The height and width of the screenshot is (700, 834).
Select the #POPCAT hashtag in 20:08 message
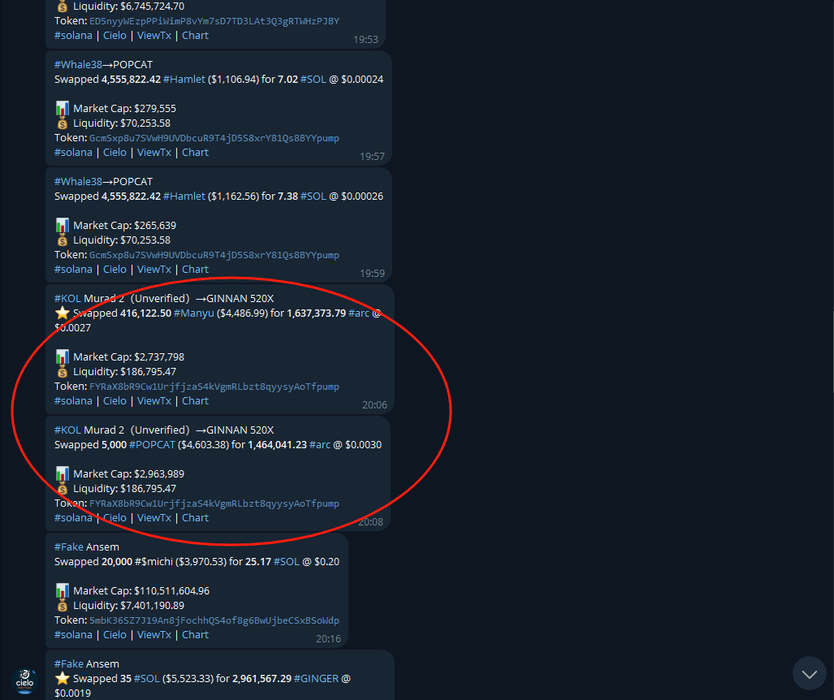coord(152,445)
